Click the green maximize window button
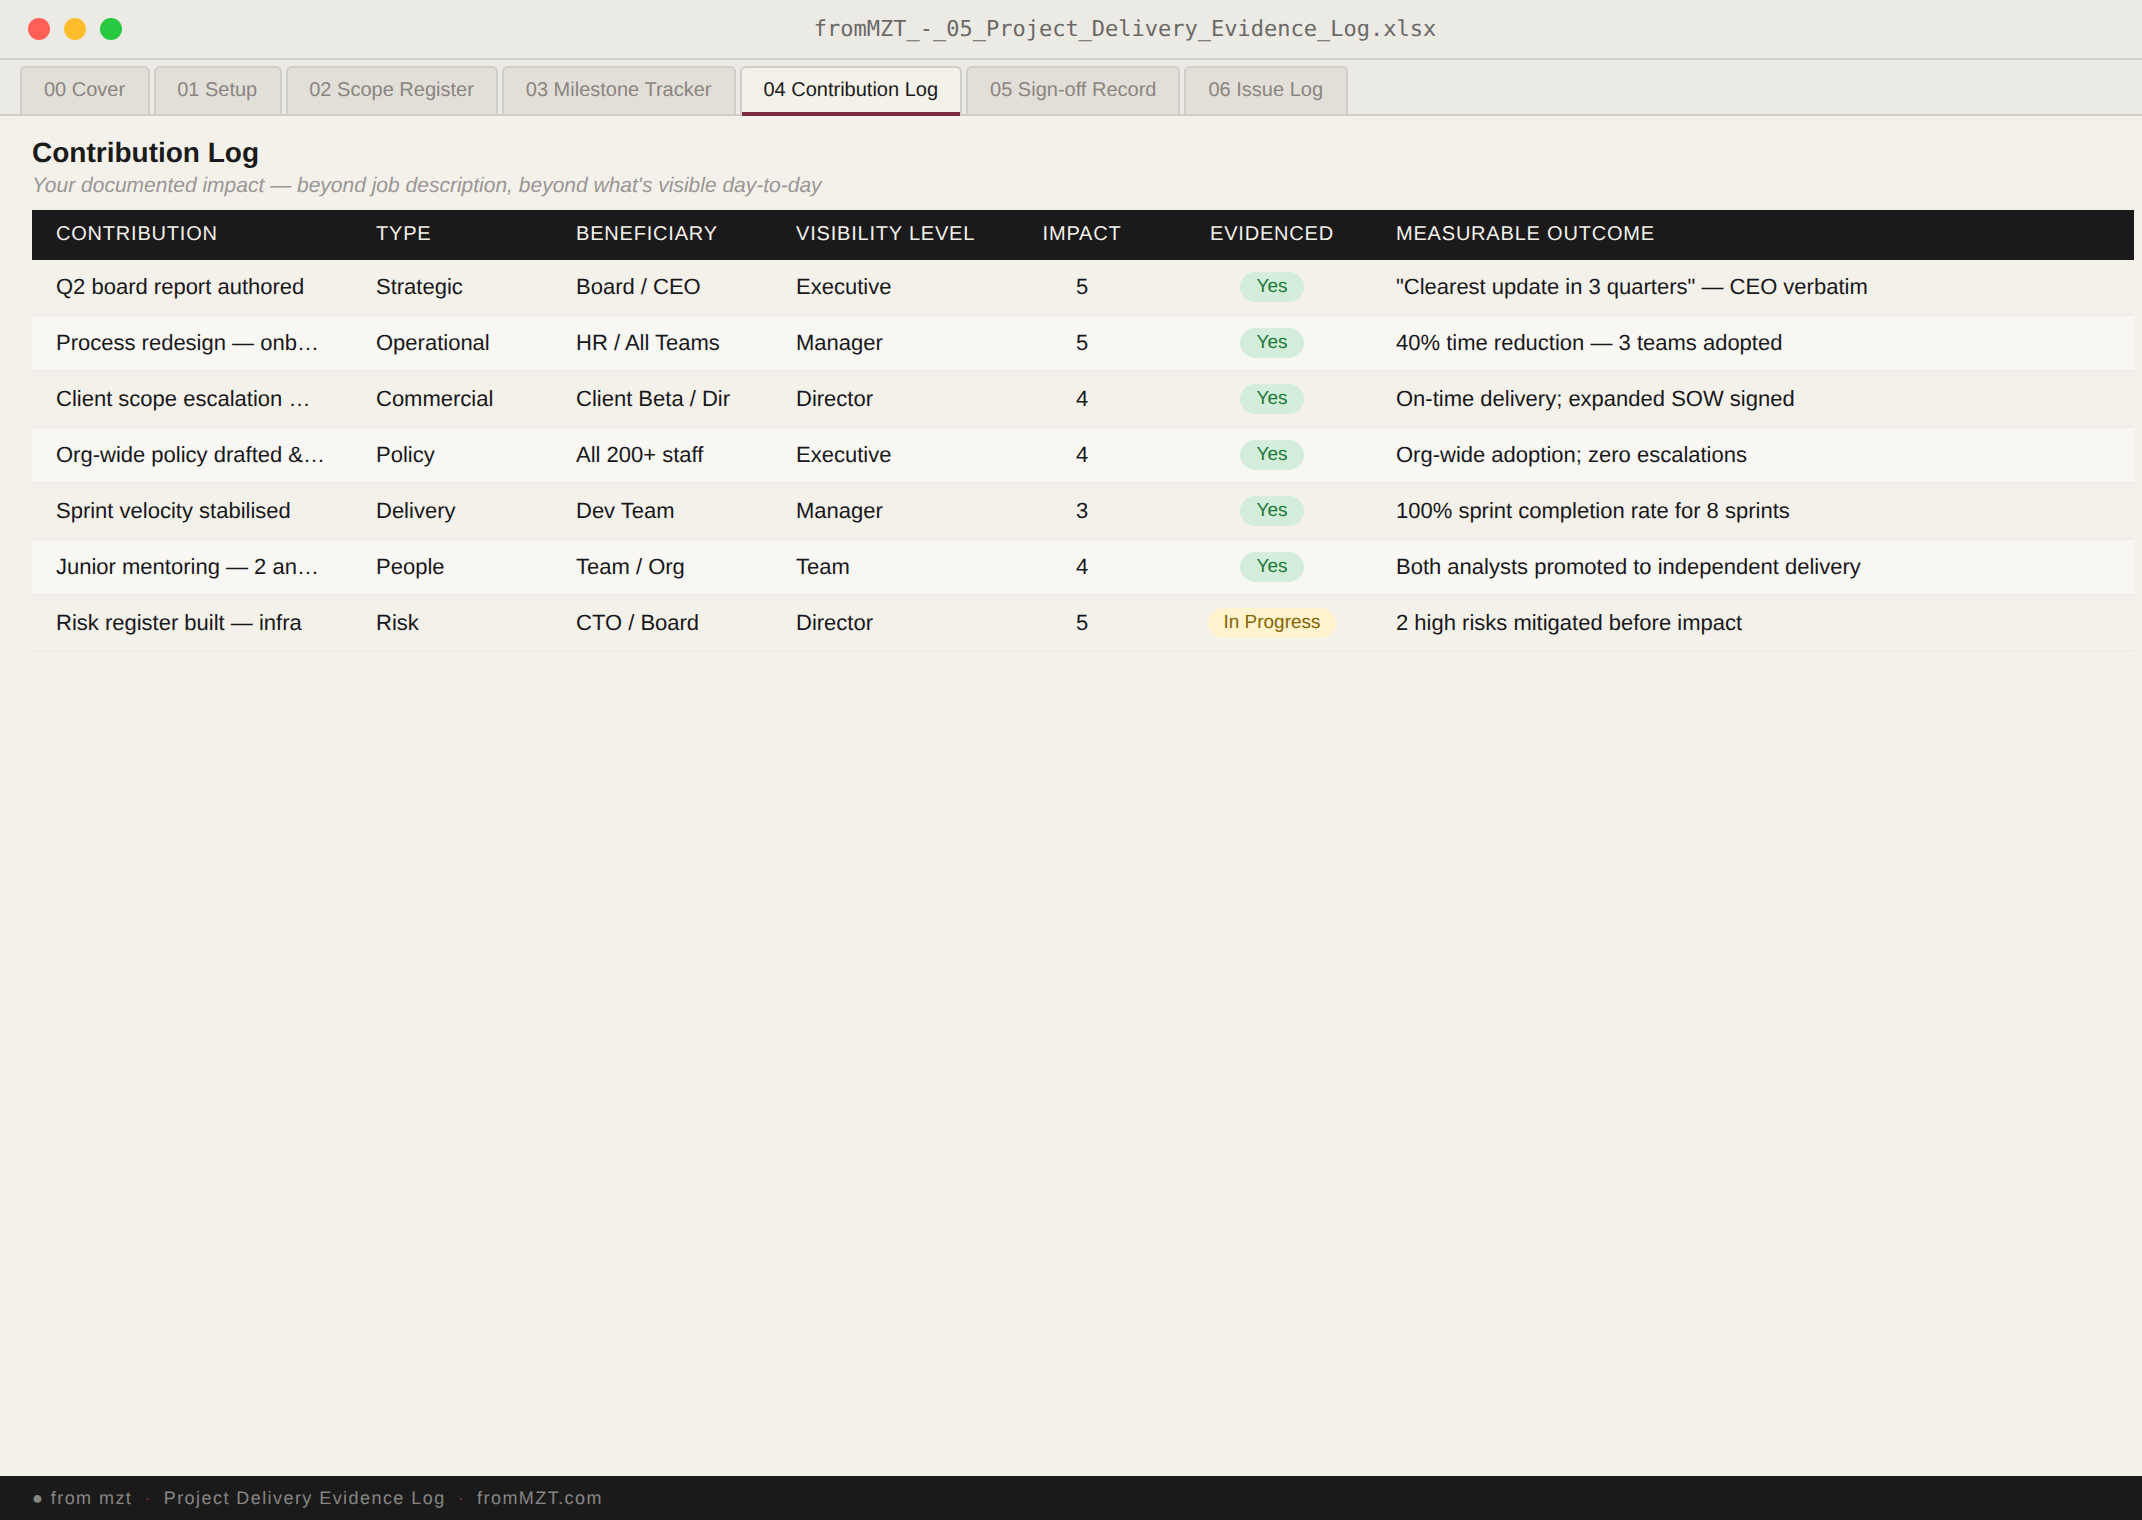2142x1520 pixels. [x=111, y=29]
